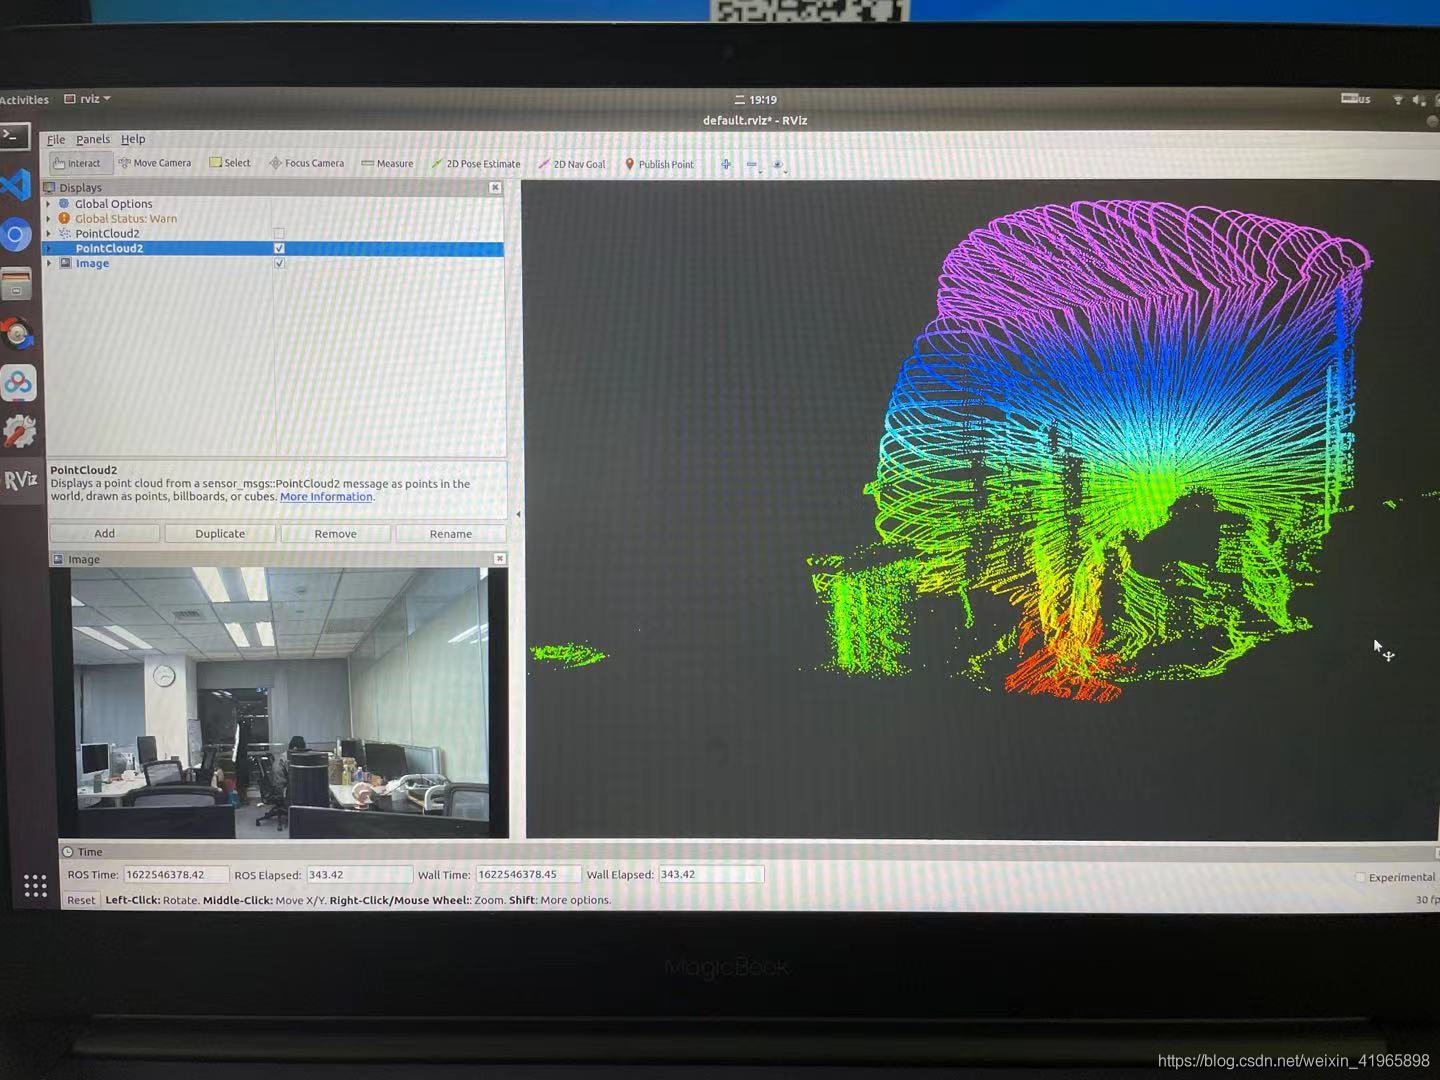The image size is (1440, 1080).
Task: Click the Add display button
Action: pyautogui.click(x=104, y=533)
